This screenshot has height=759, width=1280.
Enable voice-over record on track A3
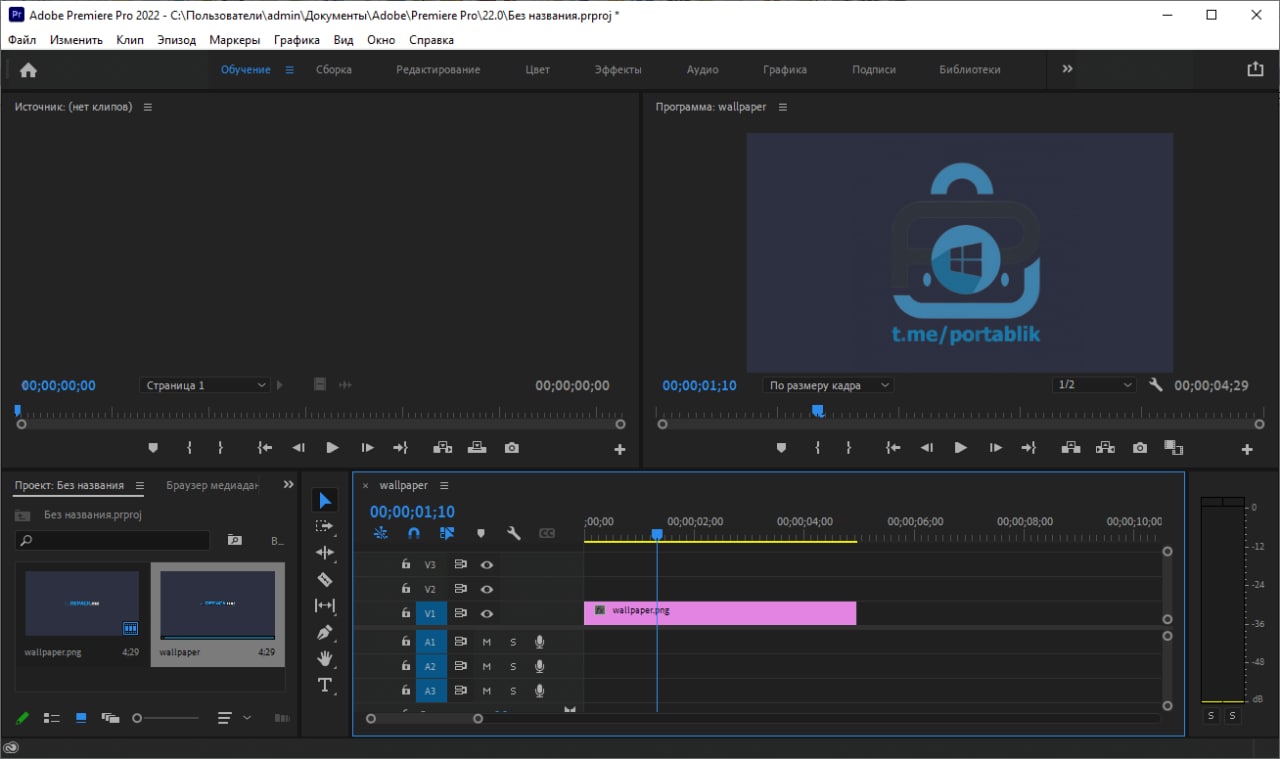(540, 691)
